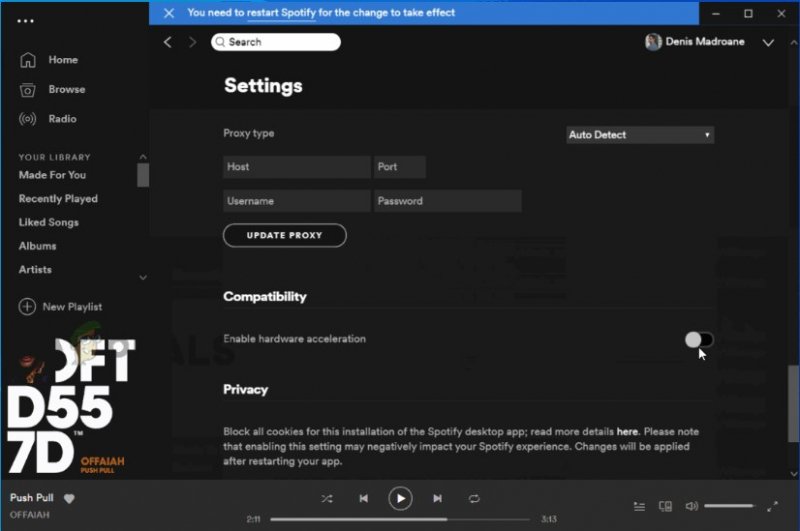The width and height of the screenshot is (800, 531).
Task: Skip to next track
Action: click(437, 498)
